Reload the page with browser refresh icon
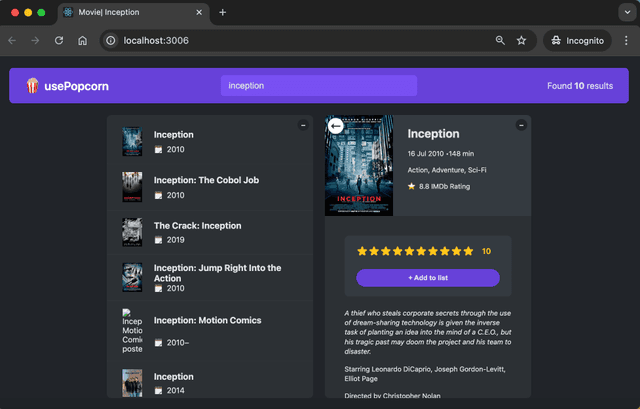The height and width of the screenshot is (409, 640). click(60, 40)
